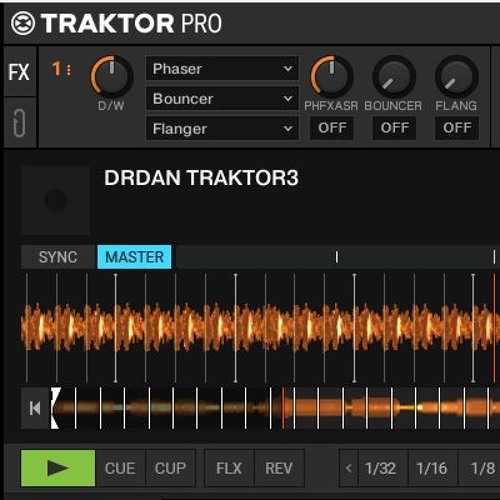Viewport: 500px width, 500px height.
Task: Click the stripe overview waveform
Action: (x=274, y=408)
